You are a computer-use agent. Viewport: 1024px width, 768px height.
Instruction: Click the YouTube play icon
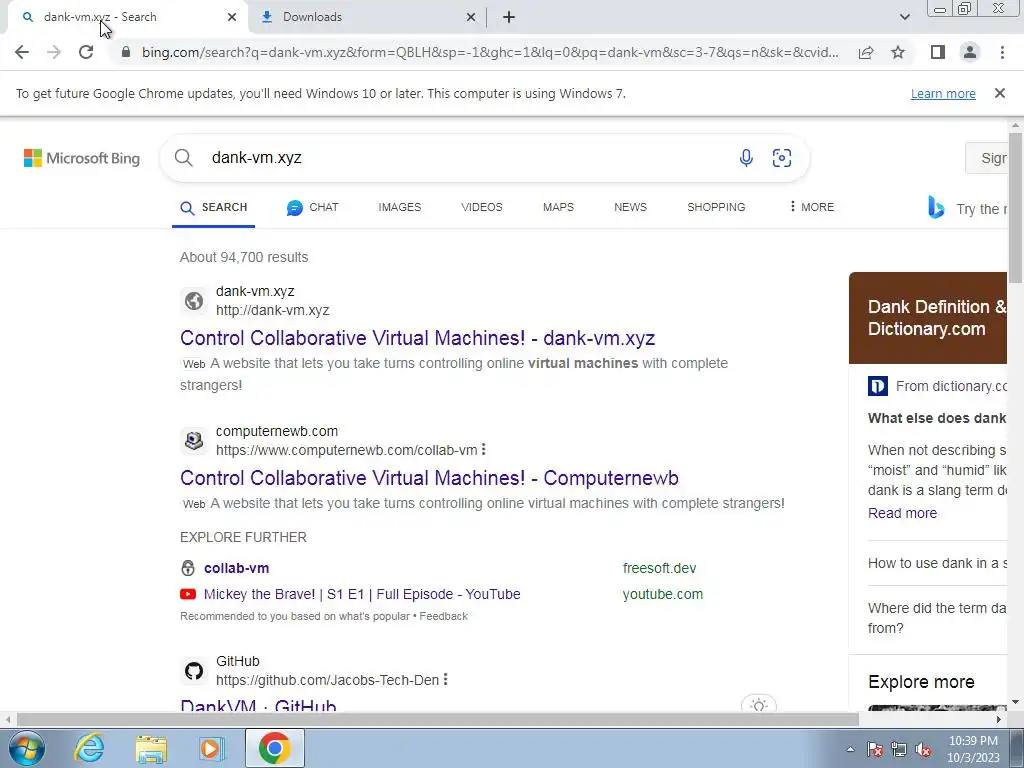188,594
